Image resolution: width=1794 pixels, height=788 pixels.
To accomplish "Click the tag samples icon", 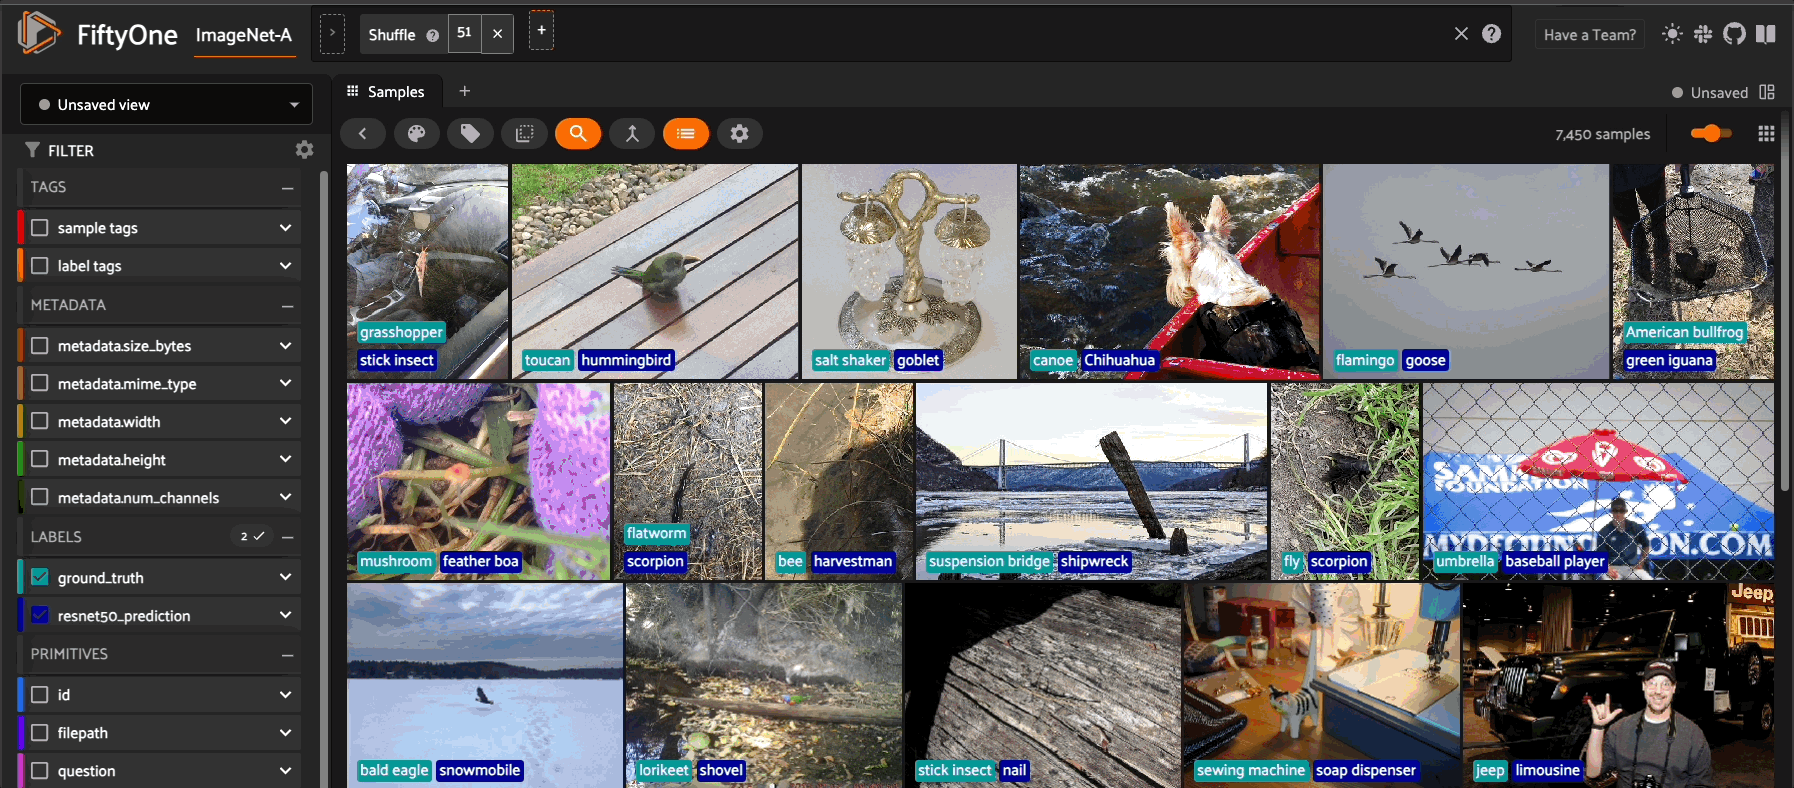I will pos(470,134).
